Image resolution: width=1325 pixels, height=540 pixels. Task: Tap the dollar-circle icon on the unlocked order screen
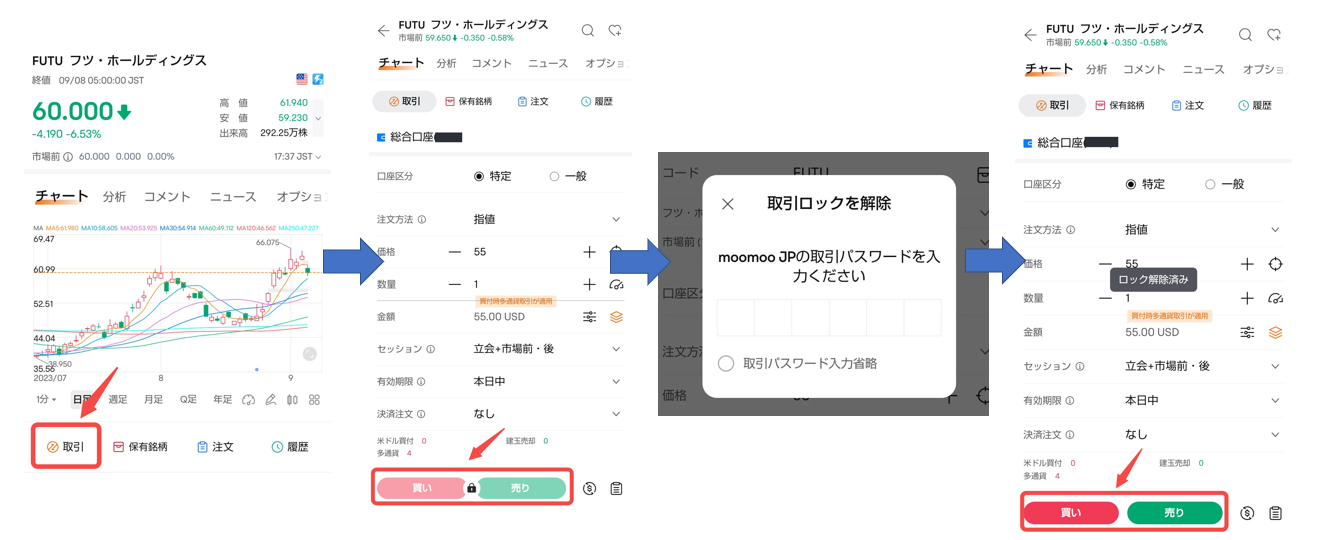click(x=1247, y=513)
